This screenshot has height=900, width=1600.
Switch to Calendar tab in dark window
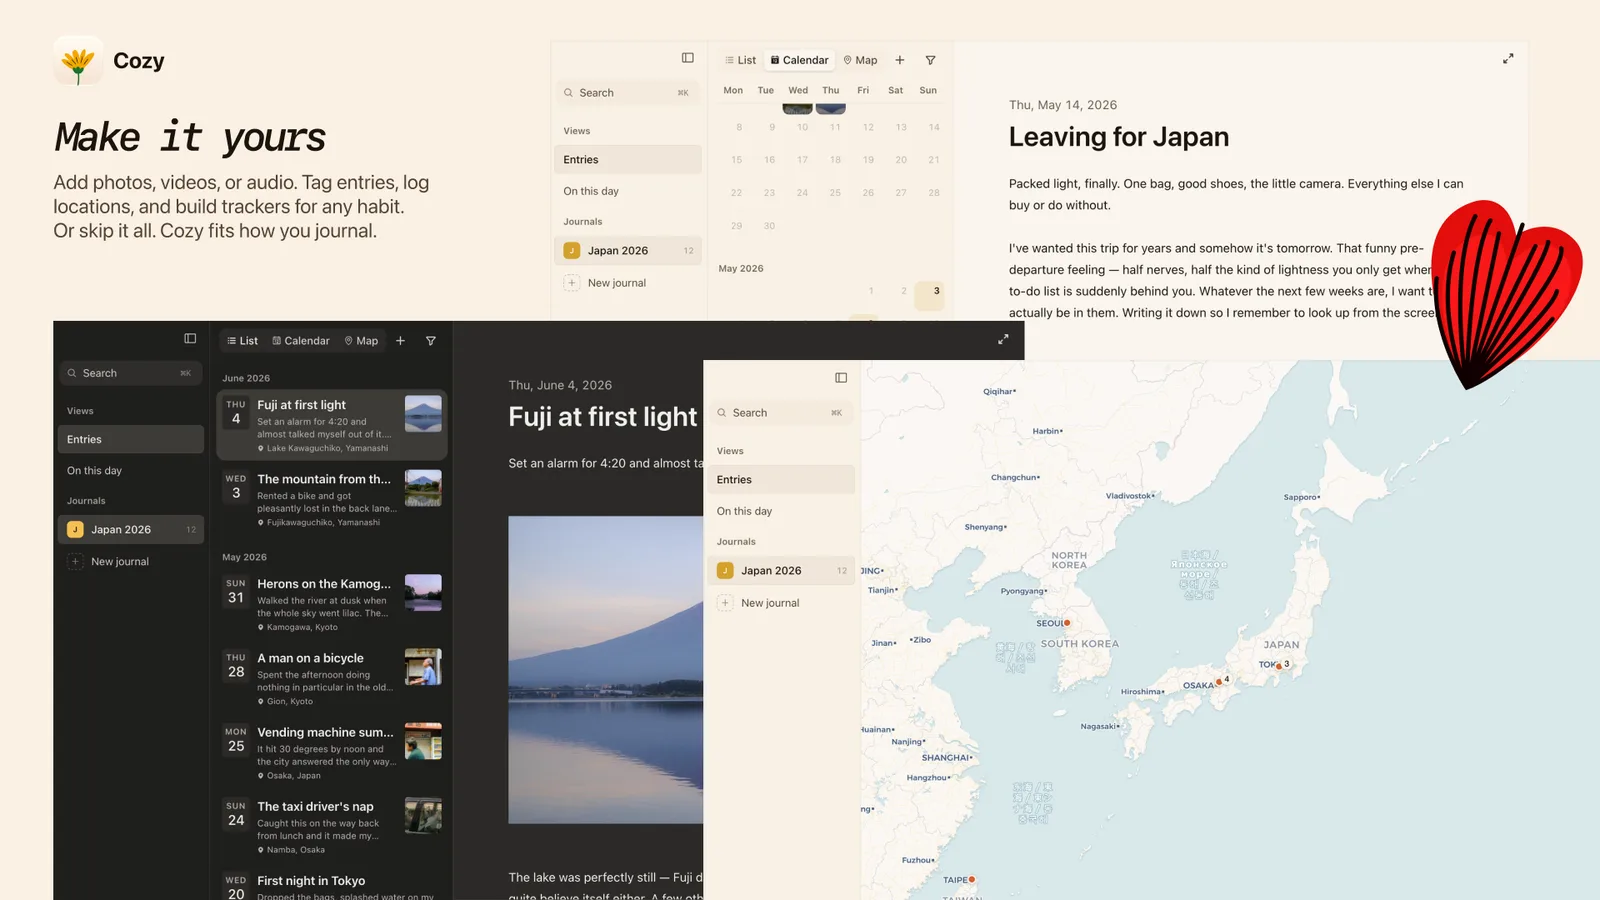[x=301, y=341]
